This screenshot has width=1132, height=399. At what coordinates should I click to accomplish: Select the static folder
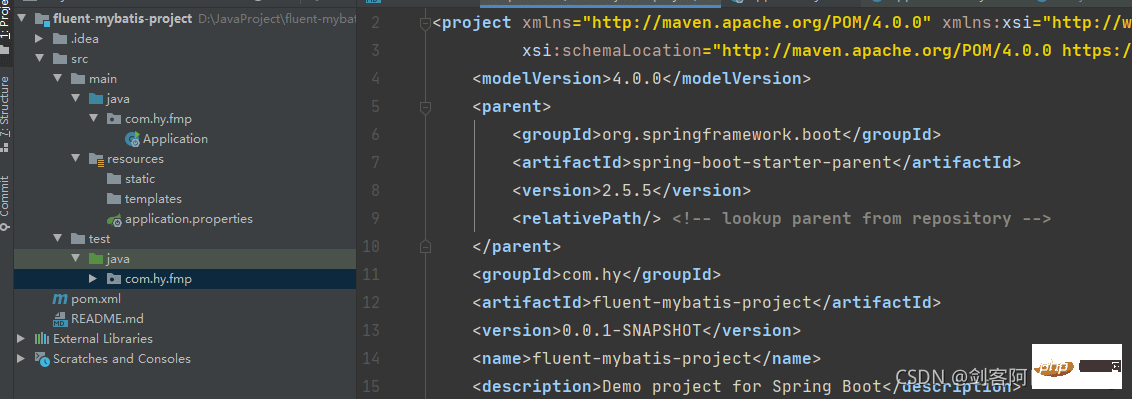point(140,179)
